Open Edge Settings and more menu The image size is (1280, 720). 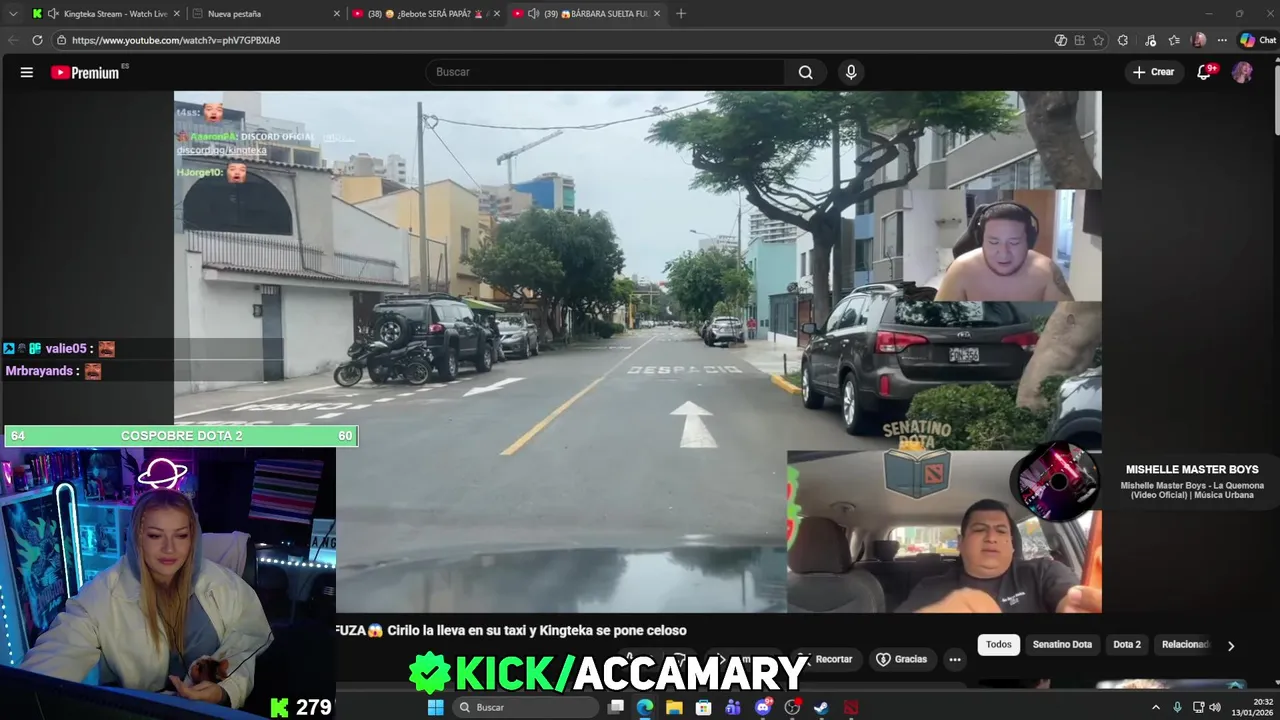coord(1222,40)
